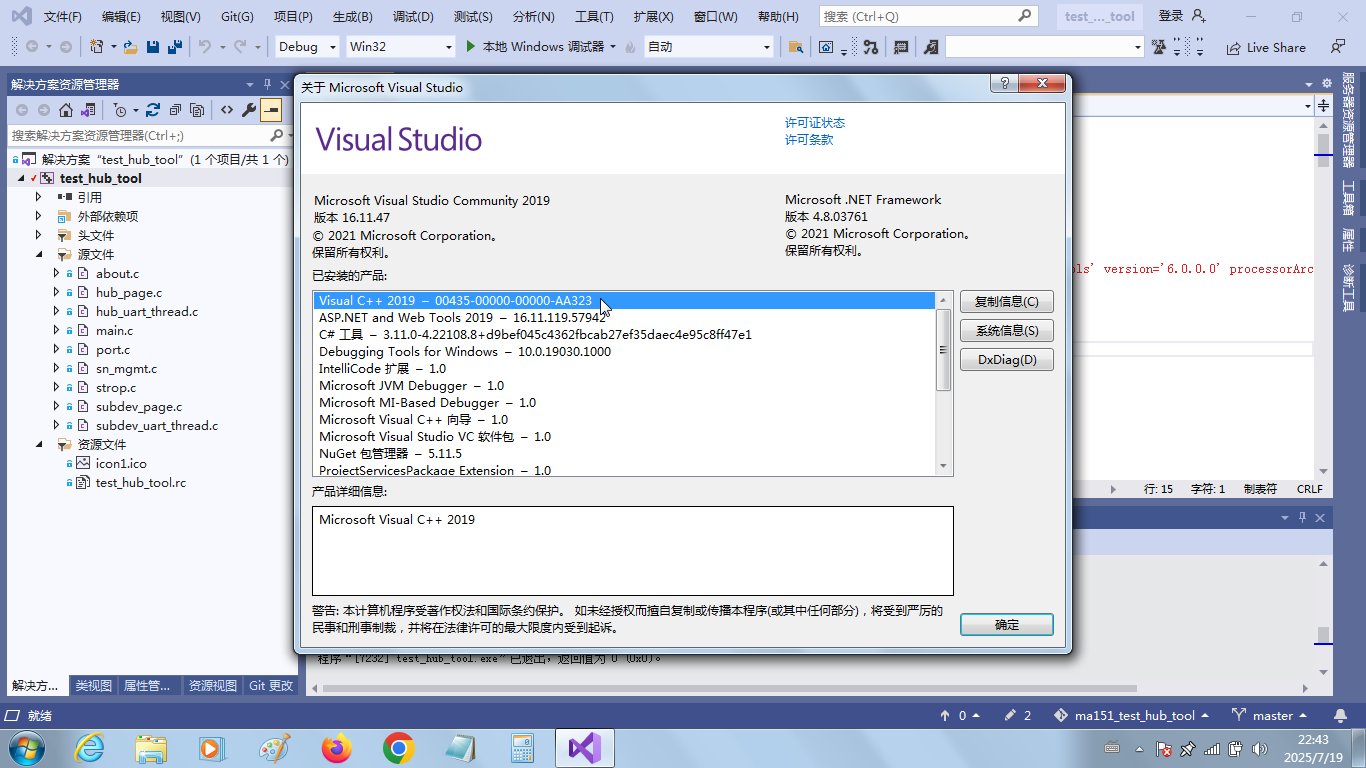Click the View Code icon in Solution Explorer

click(x=227, y=110)
